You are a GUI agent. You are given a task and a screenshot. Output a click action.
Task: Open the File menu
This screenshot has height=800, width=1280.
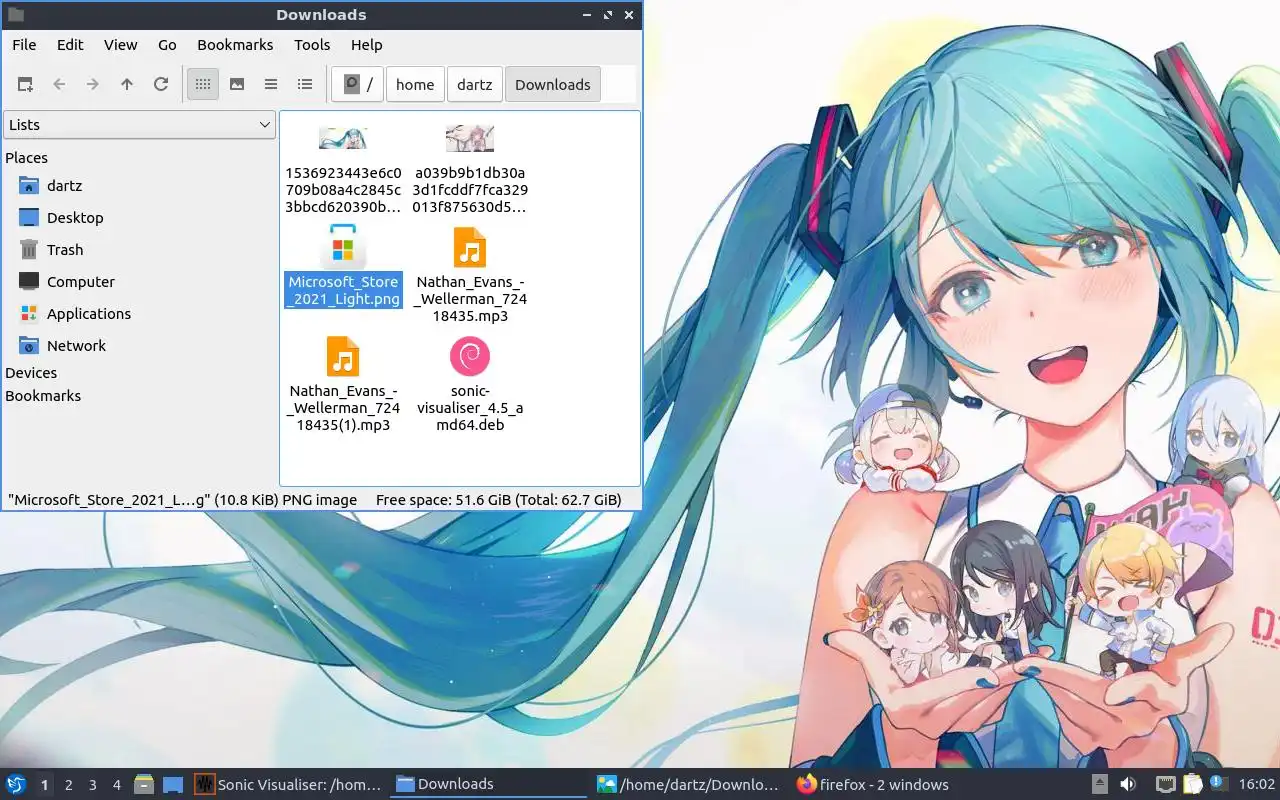[24, 45]
